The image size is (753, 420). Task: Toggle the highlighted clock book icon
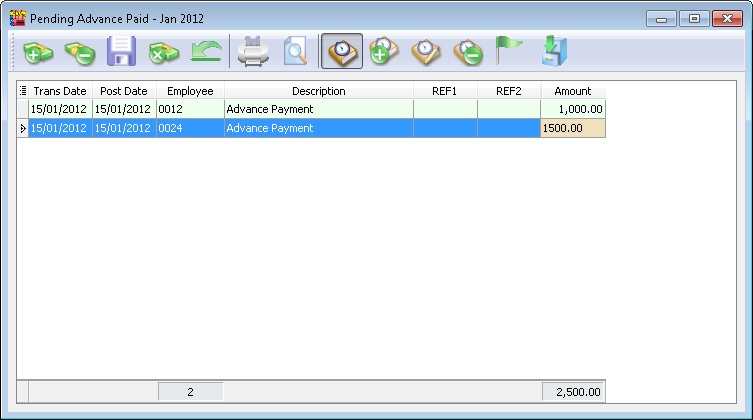(x=342, y=51)
